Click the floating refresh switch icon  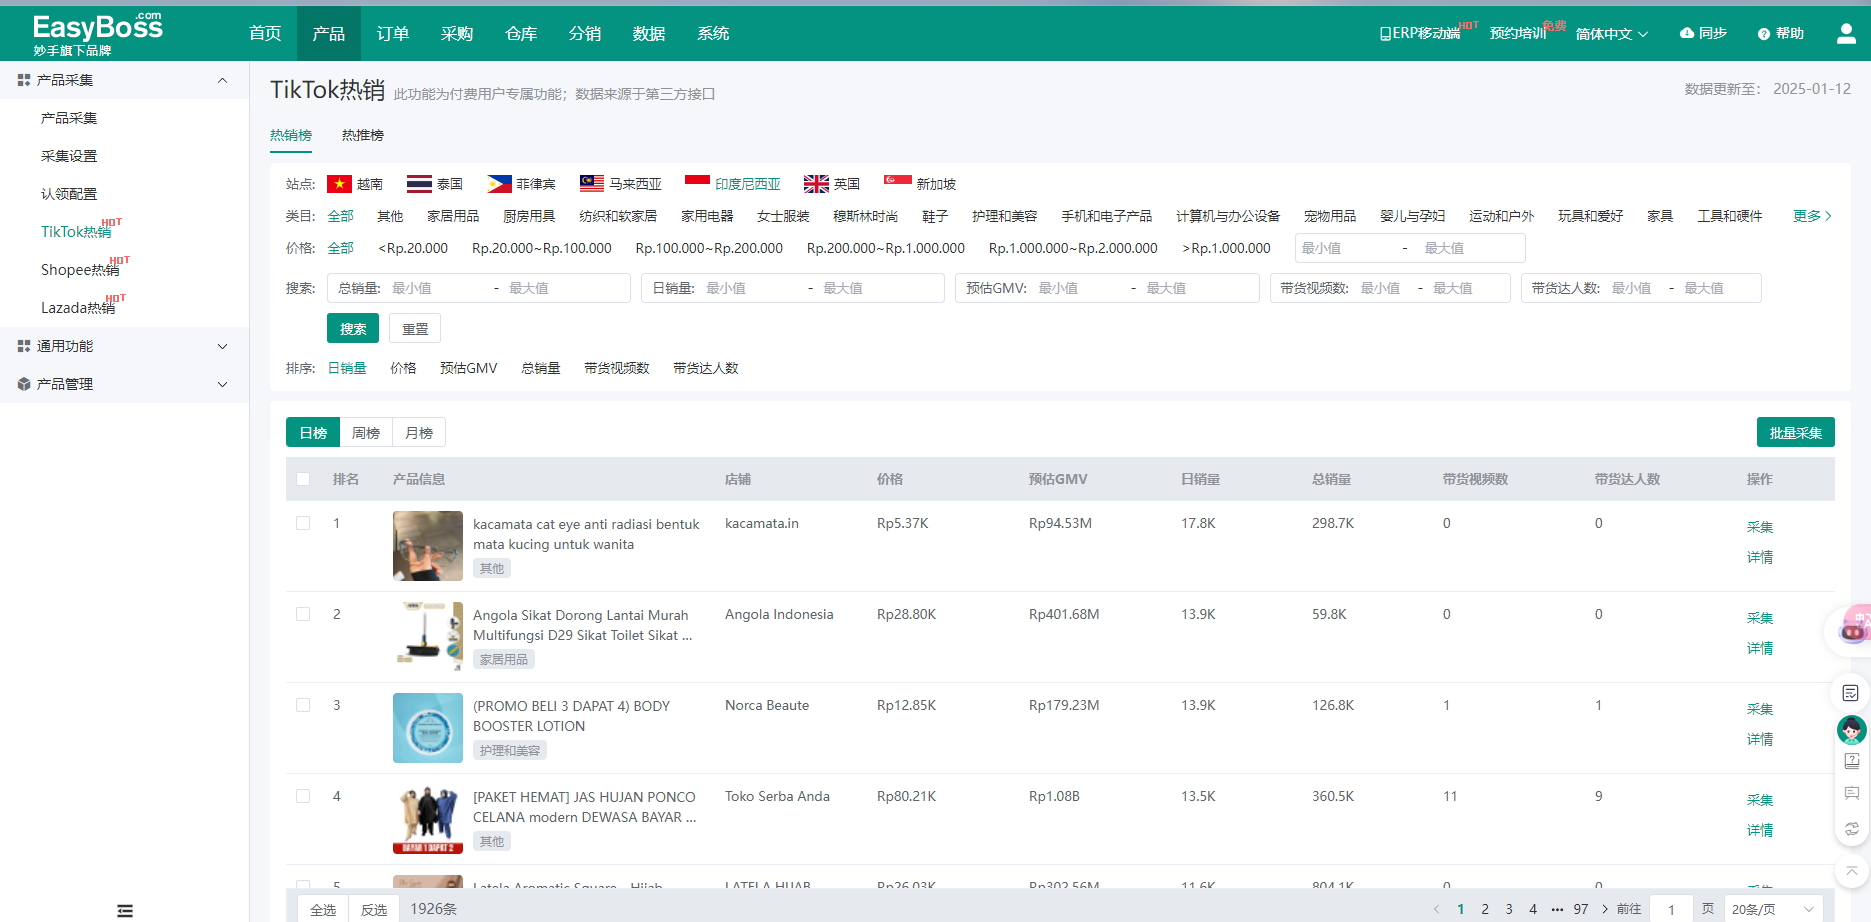(x=1851, y=828)
